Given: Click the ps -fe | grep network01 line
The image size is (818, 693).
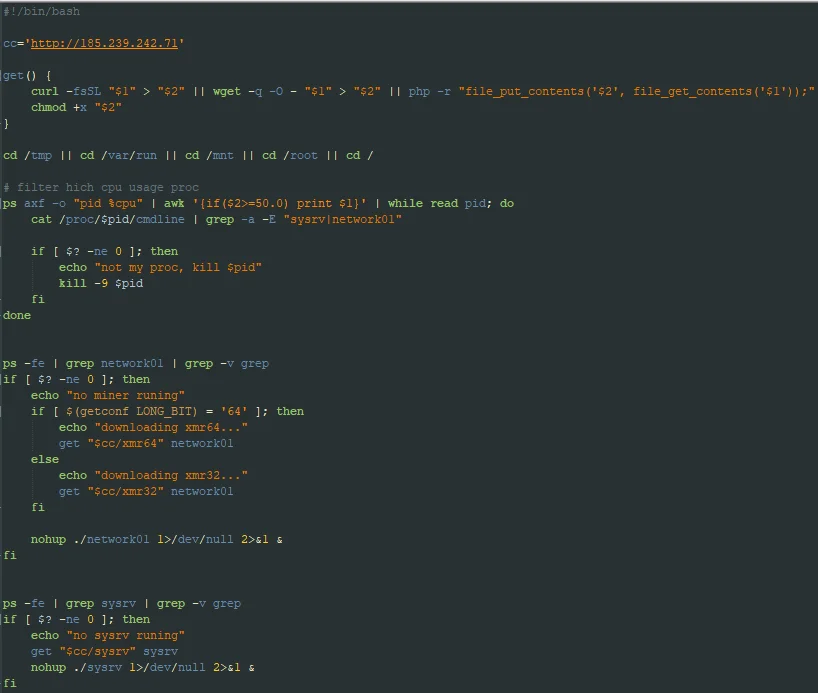Looking at the screenshot, I should click(x=136, y=364).
